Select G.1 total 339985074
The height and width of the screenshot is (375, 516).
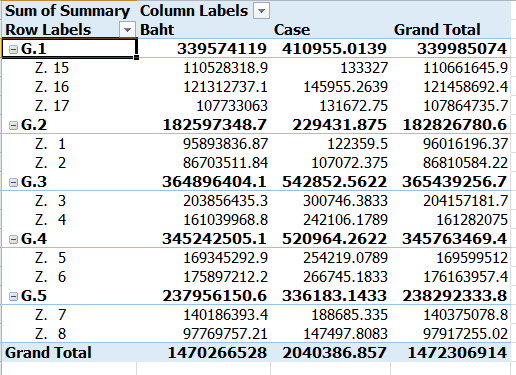pyautogui.click(x=462, y=49)
